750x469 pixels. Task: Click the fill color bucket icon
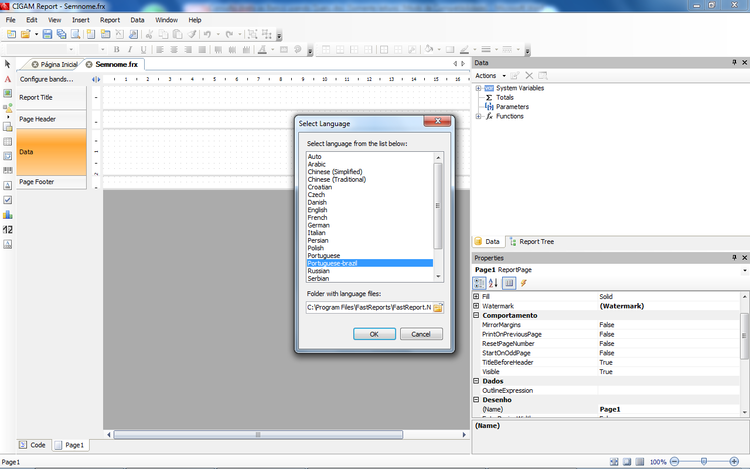coord(429,49)
